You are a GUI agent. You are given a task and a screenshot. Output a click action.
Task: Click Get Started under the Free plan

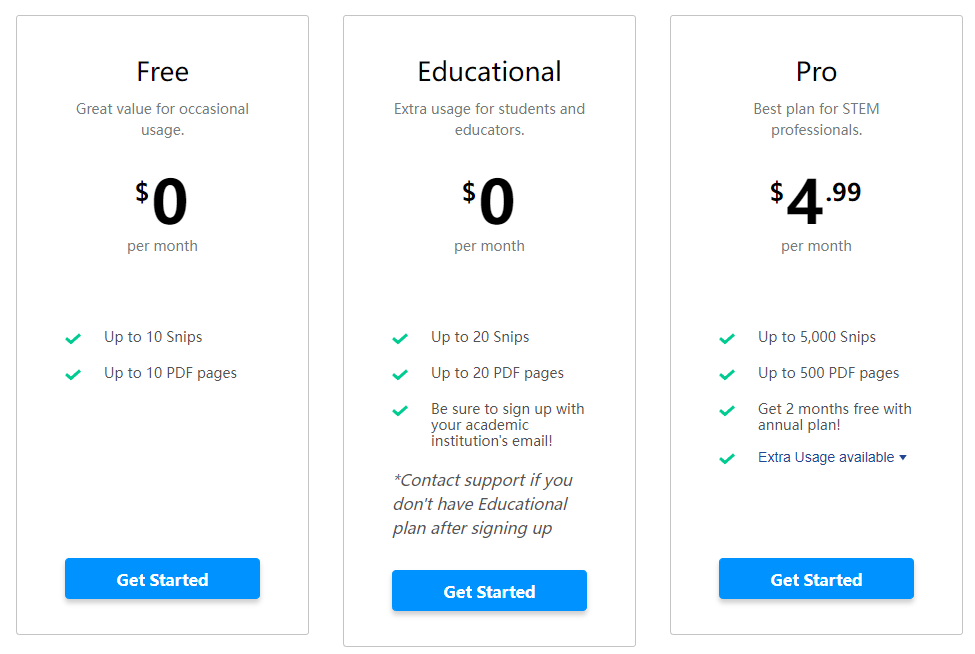162,579
